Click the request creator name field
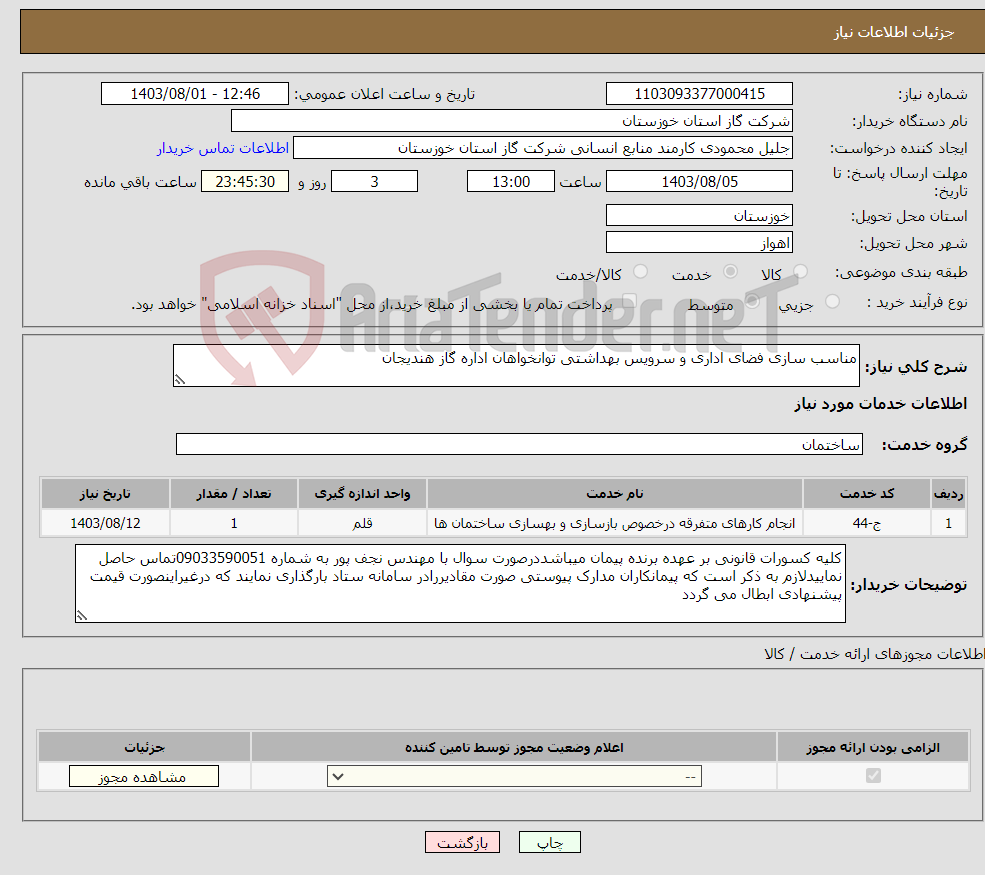Image resolution: width=985 pixels, height=875 pixels. [543, 148]
